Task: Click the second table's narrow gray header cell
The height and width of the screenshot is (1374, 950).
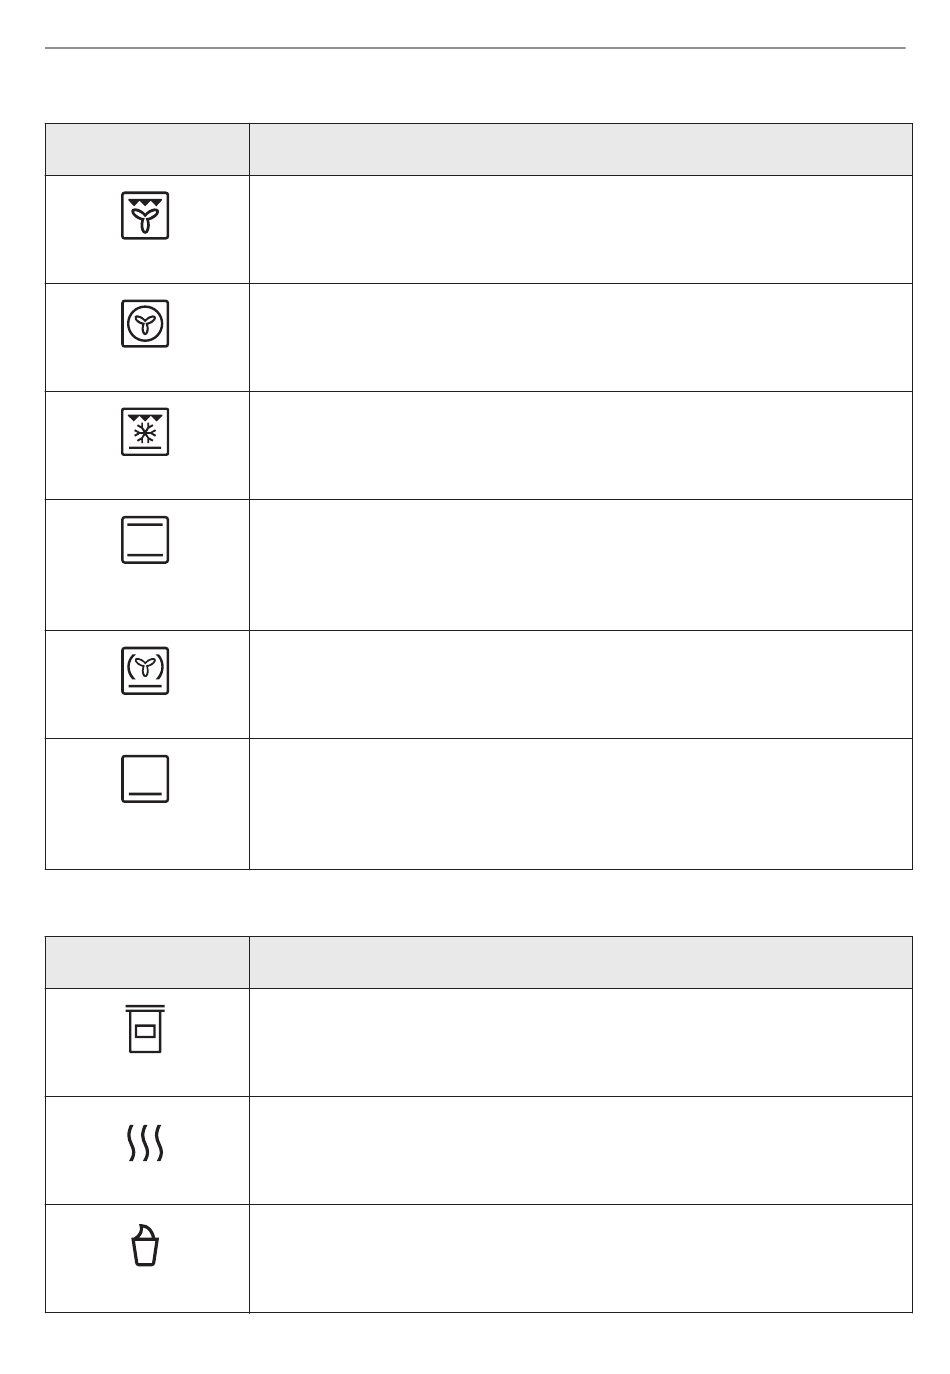Action: coord(147,963)
